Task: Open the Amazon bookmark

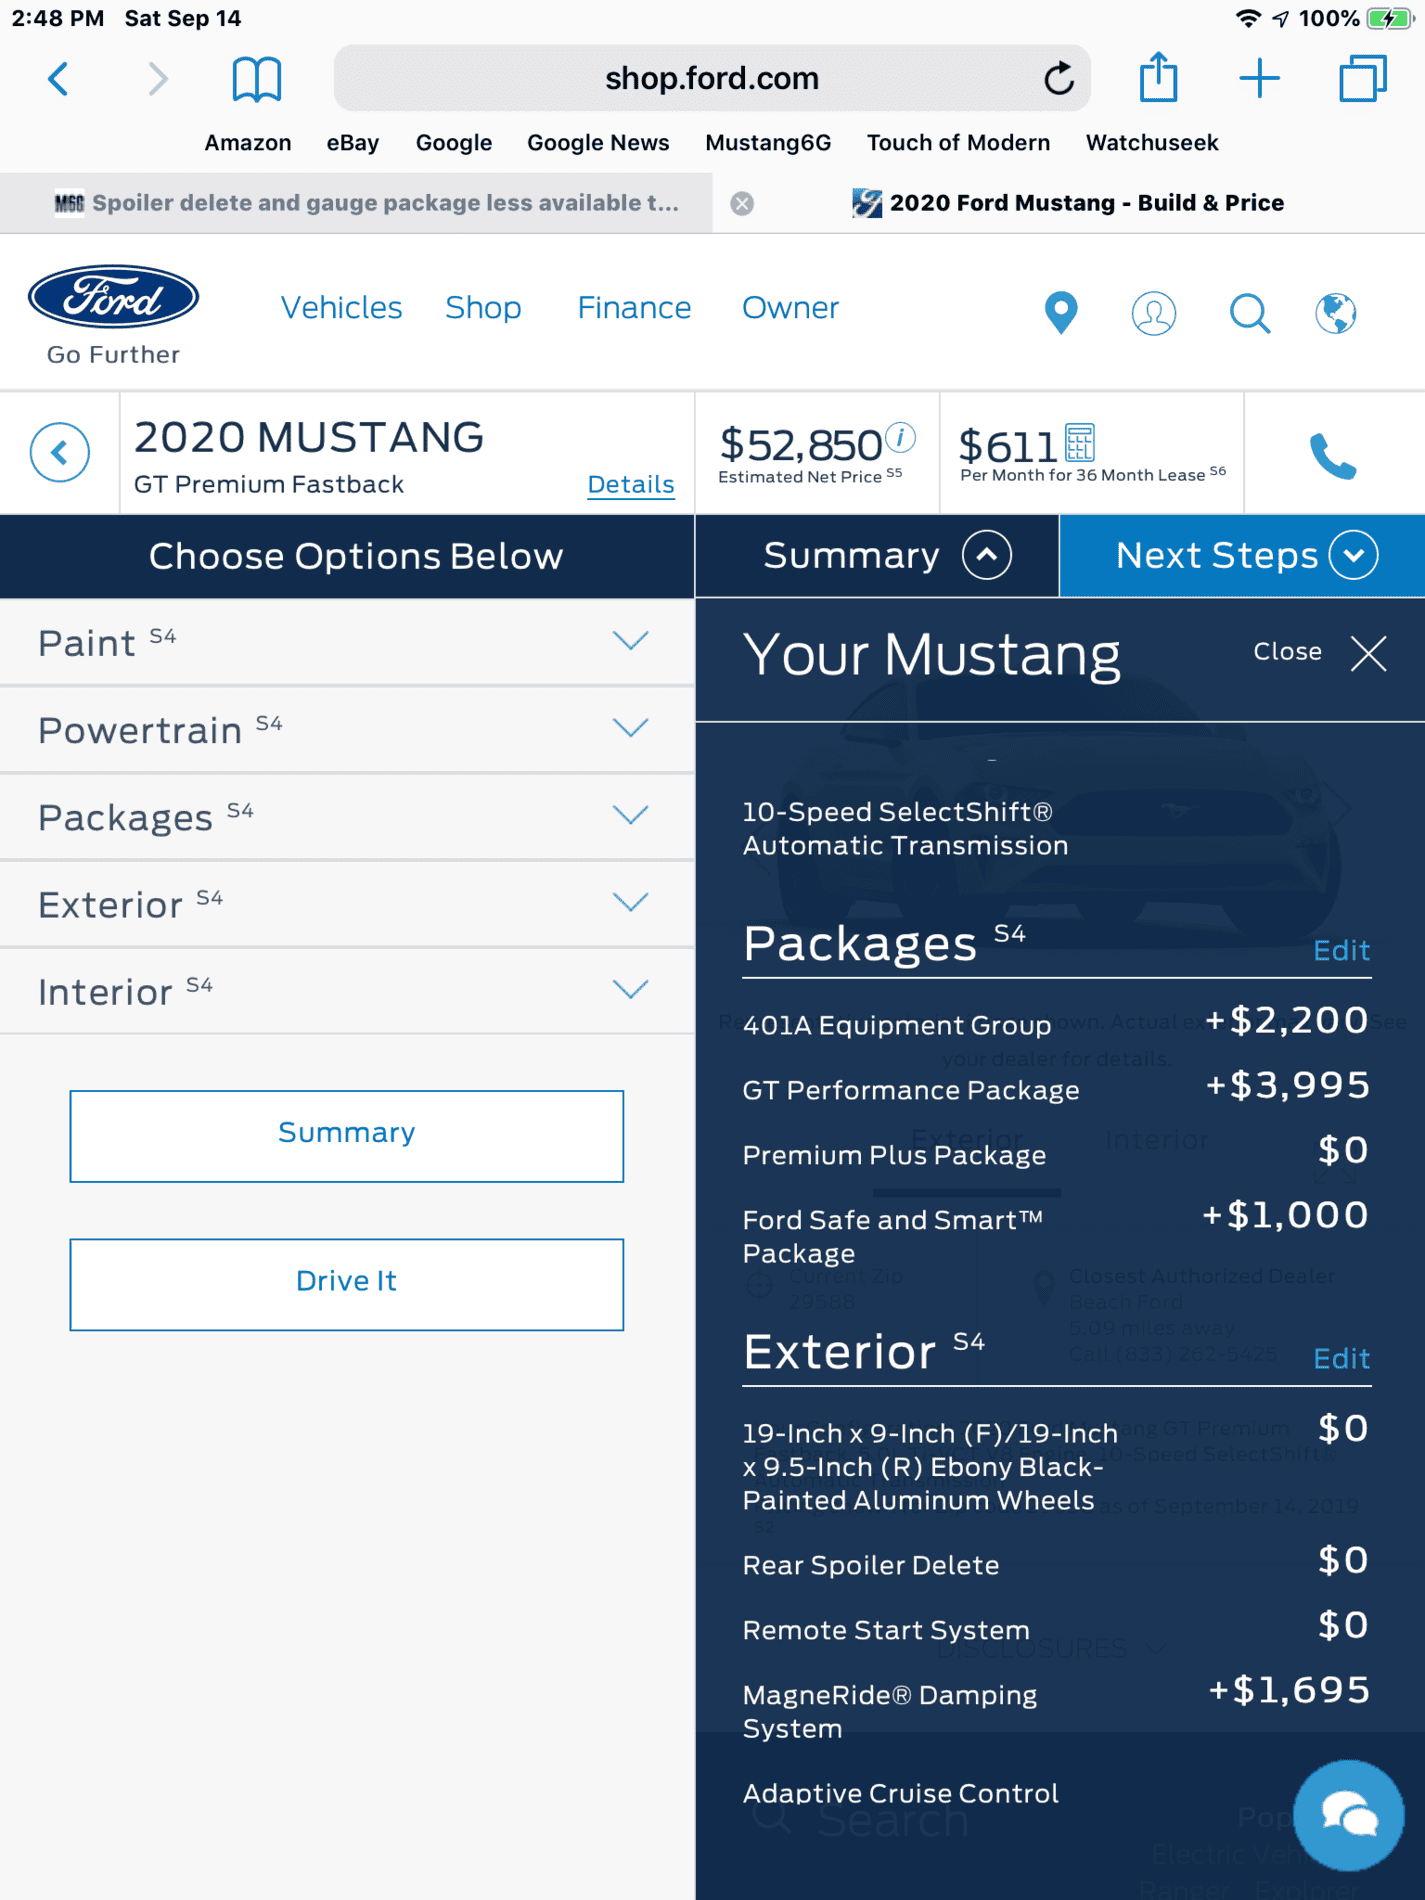Action: pyautogui.click(x=248, y=143)
